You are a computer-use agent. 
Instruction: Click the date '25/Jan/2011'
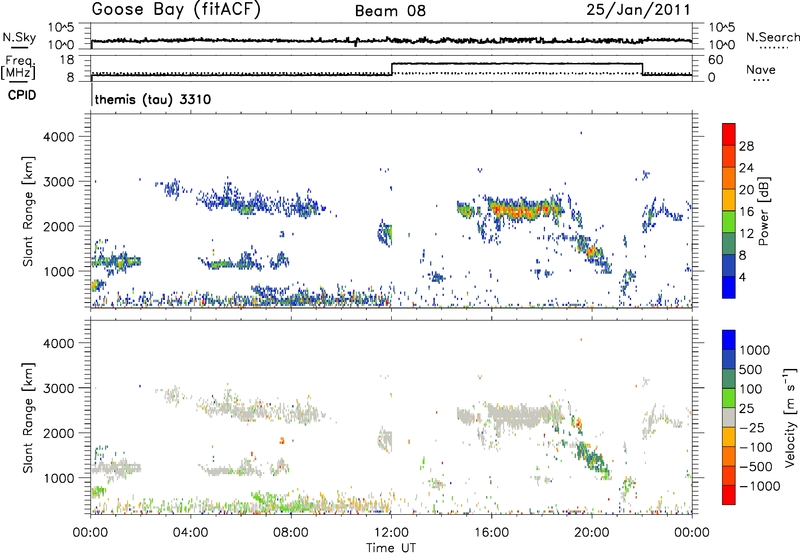click(638, 10)
